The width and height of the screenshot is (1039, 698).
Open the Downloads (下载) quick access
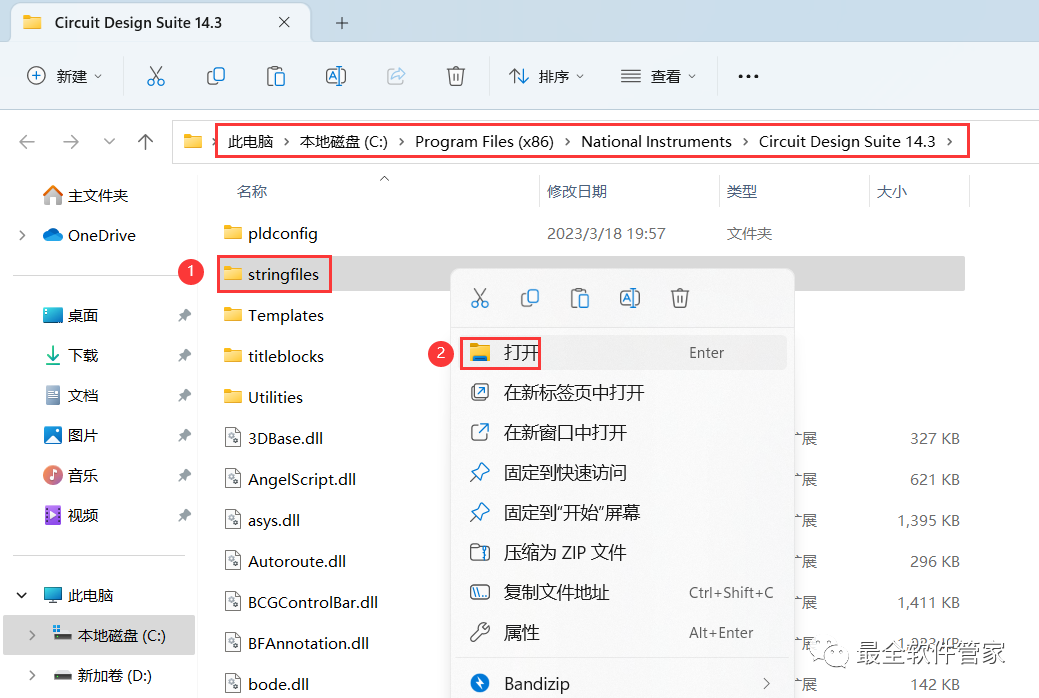click(70, 355)
